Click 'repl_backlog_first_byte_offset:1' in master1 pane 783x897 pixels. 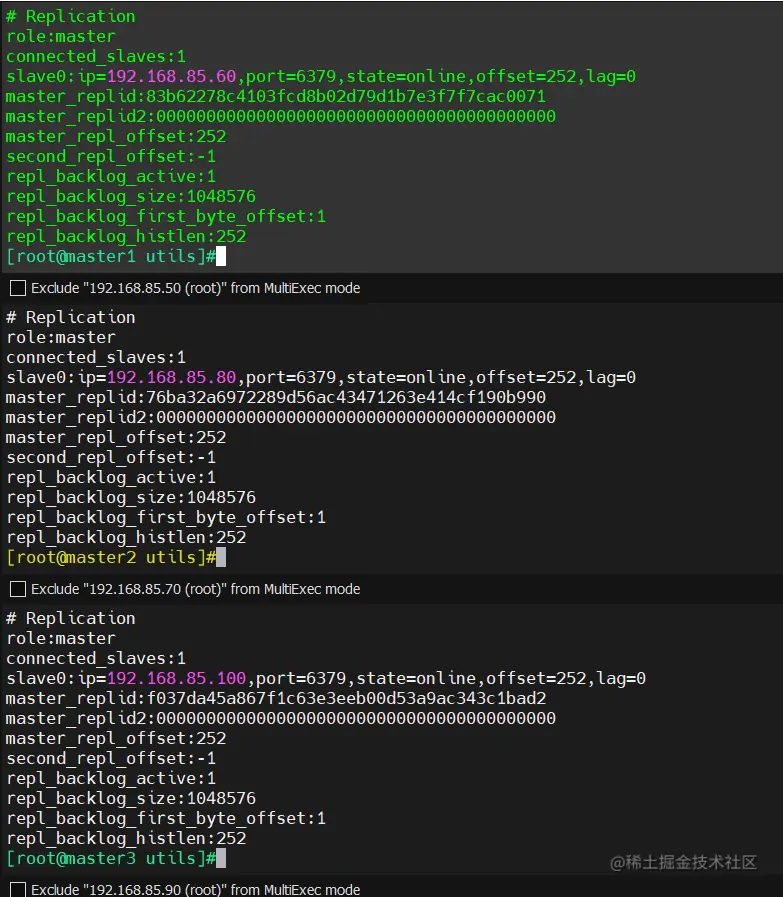166,216
